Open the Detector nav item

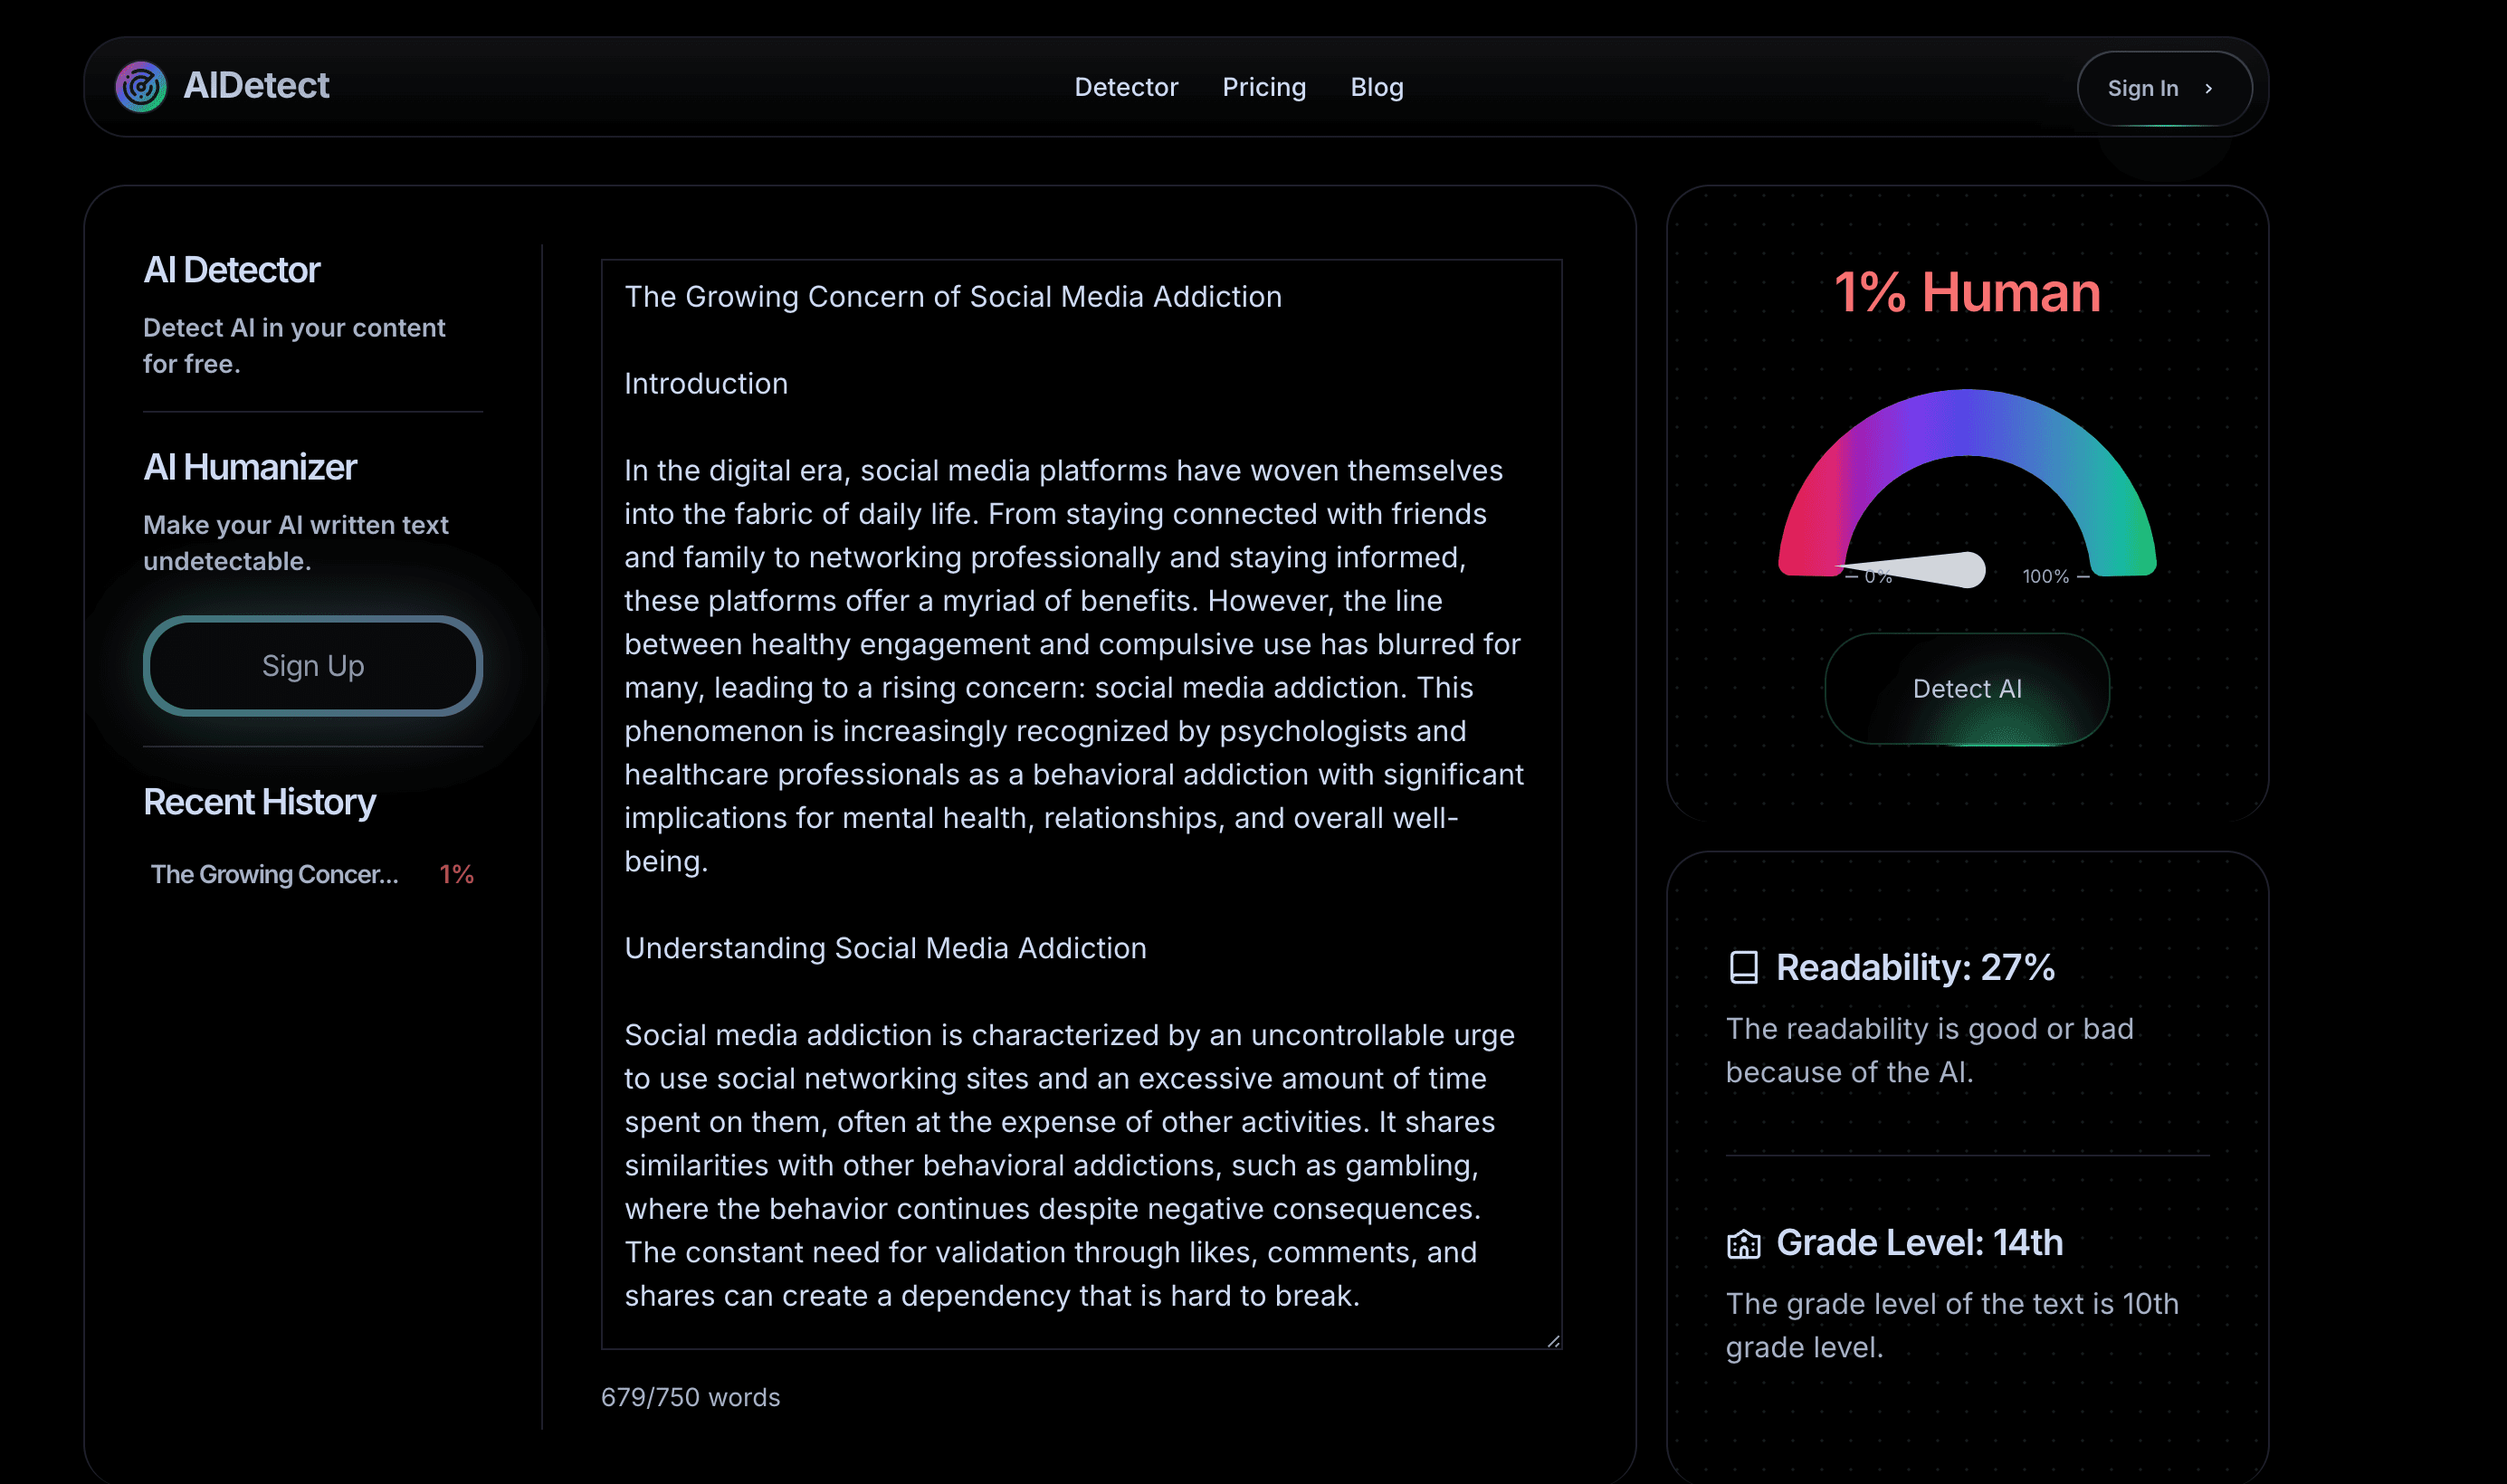[x=1125, y=87]
